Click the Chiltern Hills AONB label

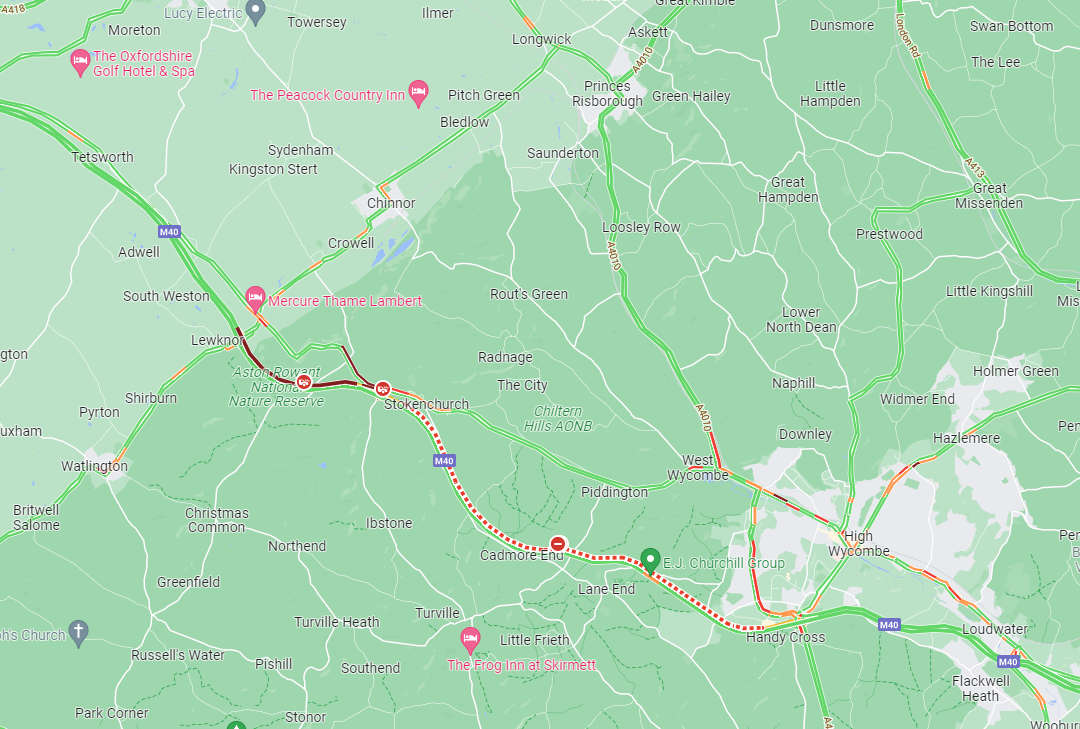point(557,418)
